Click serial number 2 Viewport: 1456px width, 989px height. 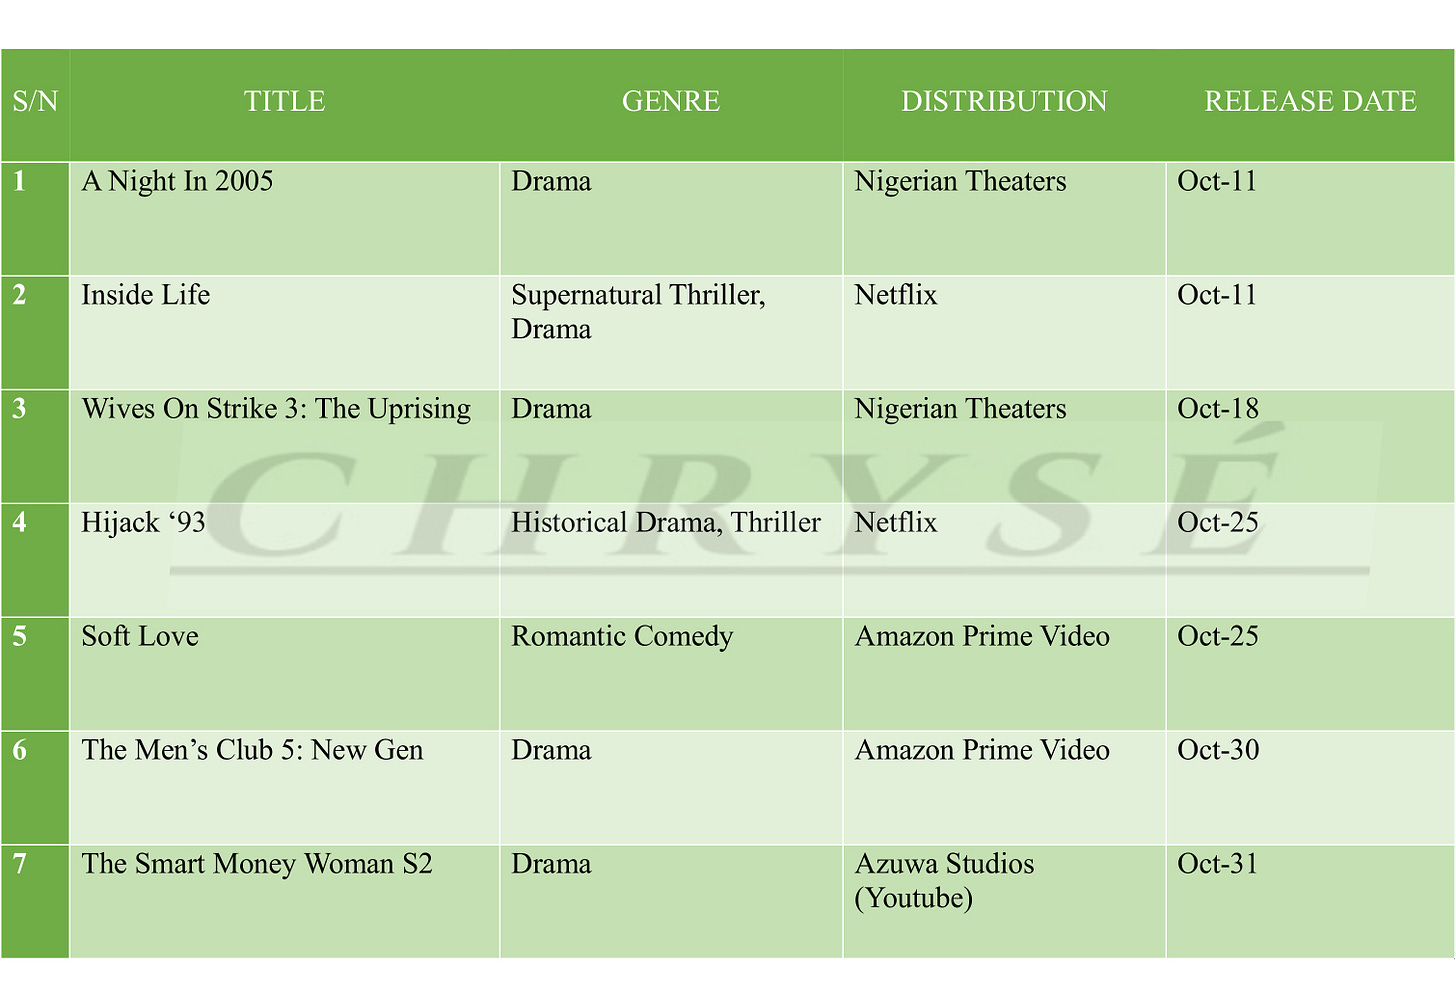19,295
